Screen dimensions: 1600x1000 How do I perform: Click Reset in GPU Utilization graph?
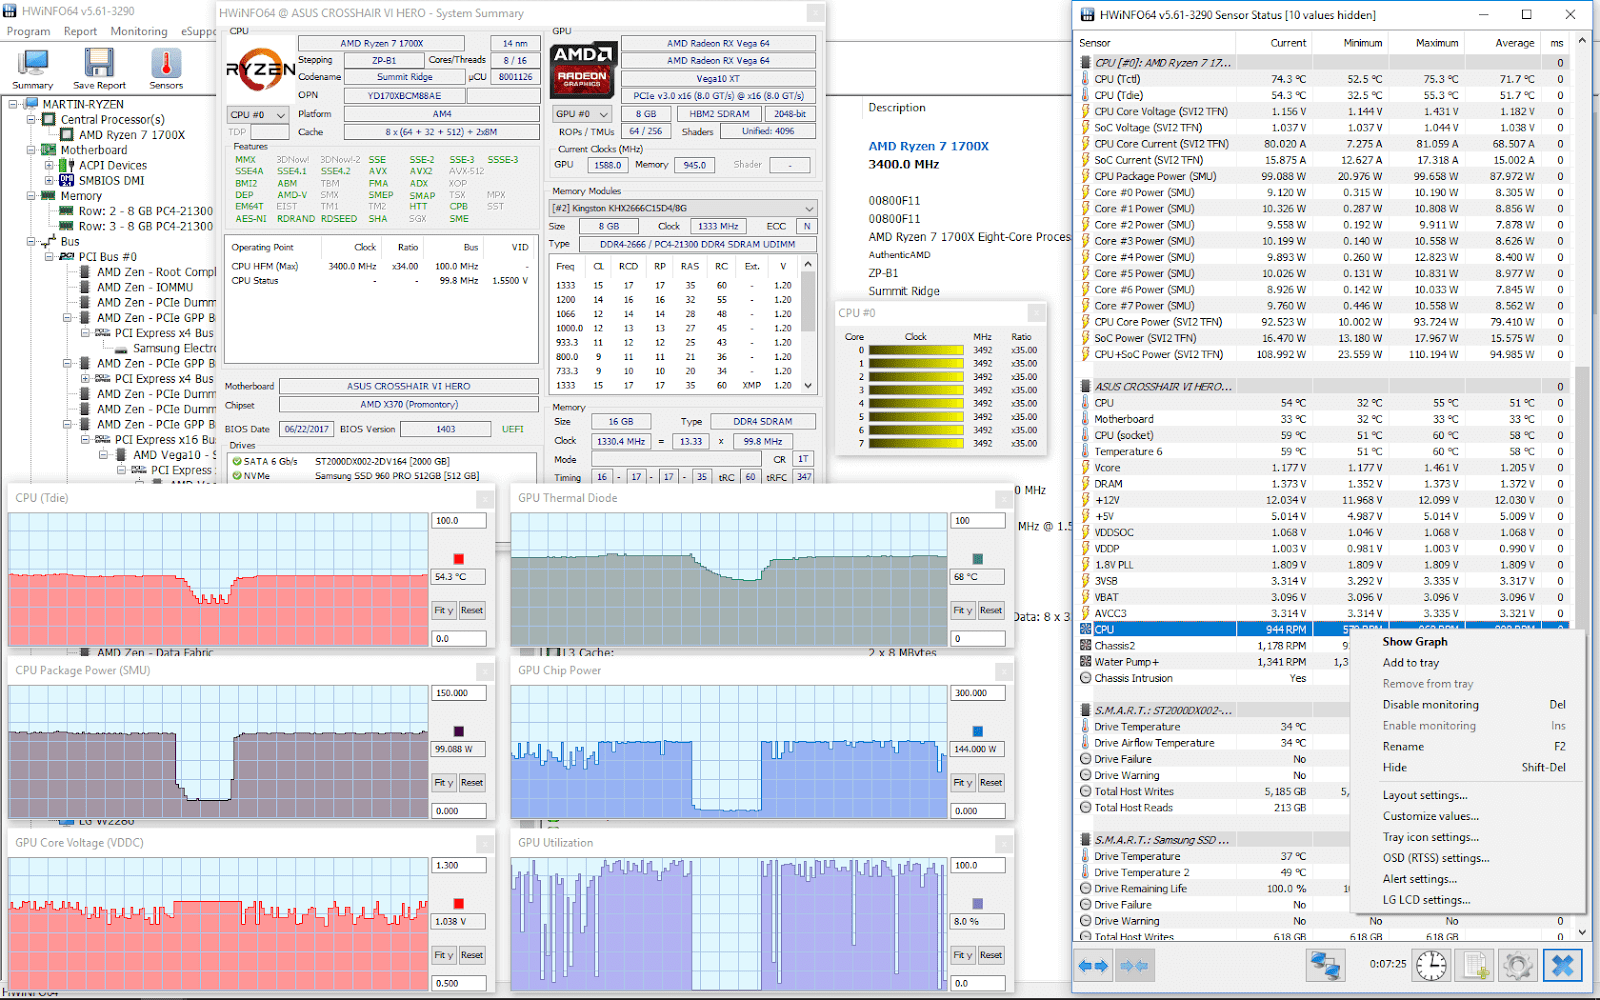991,955
